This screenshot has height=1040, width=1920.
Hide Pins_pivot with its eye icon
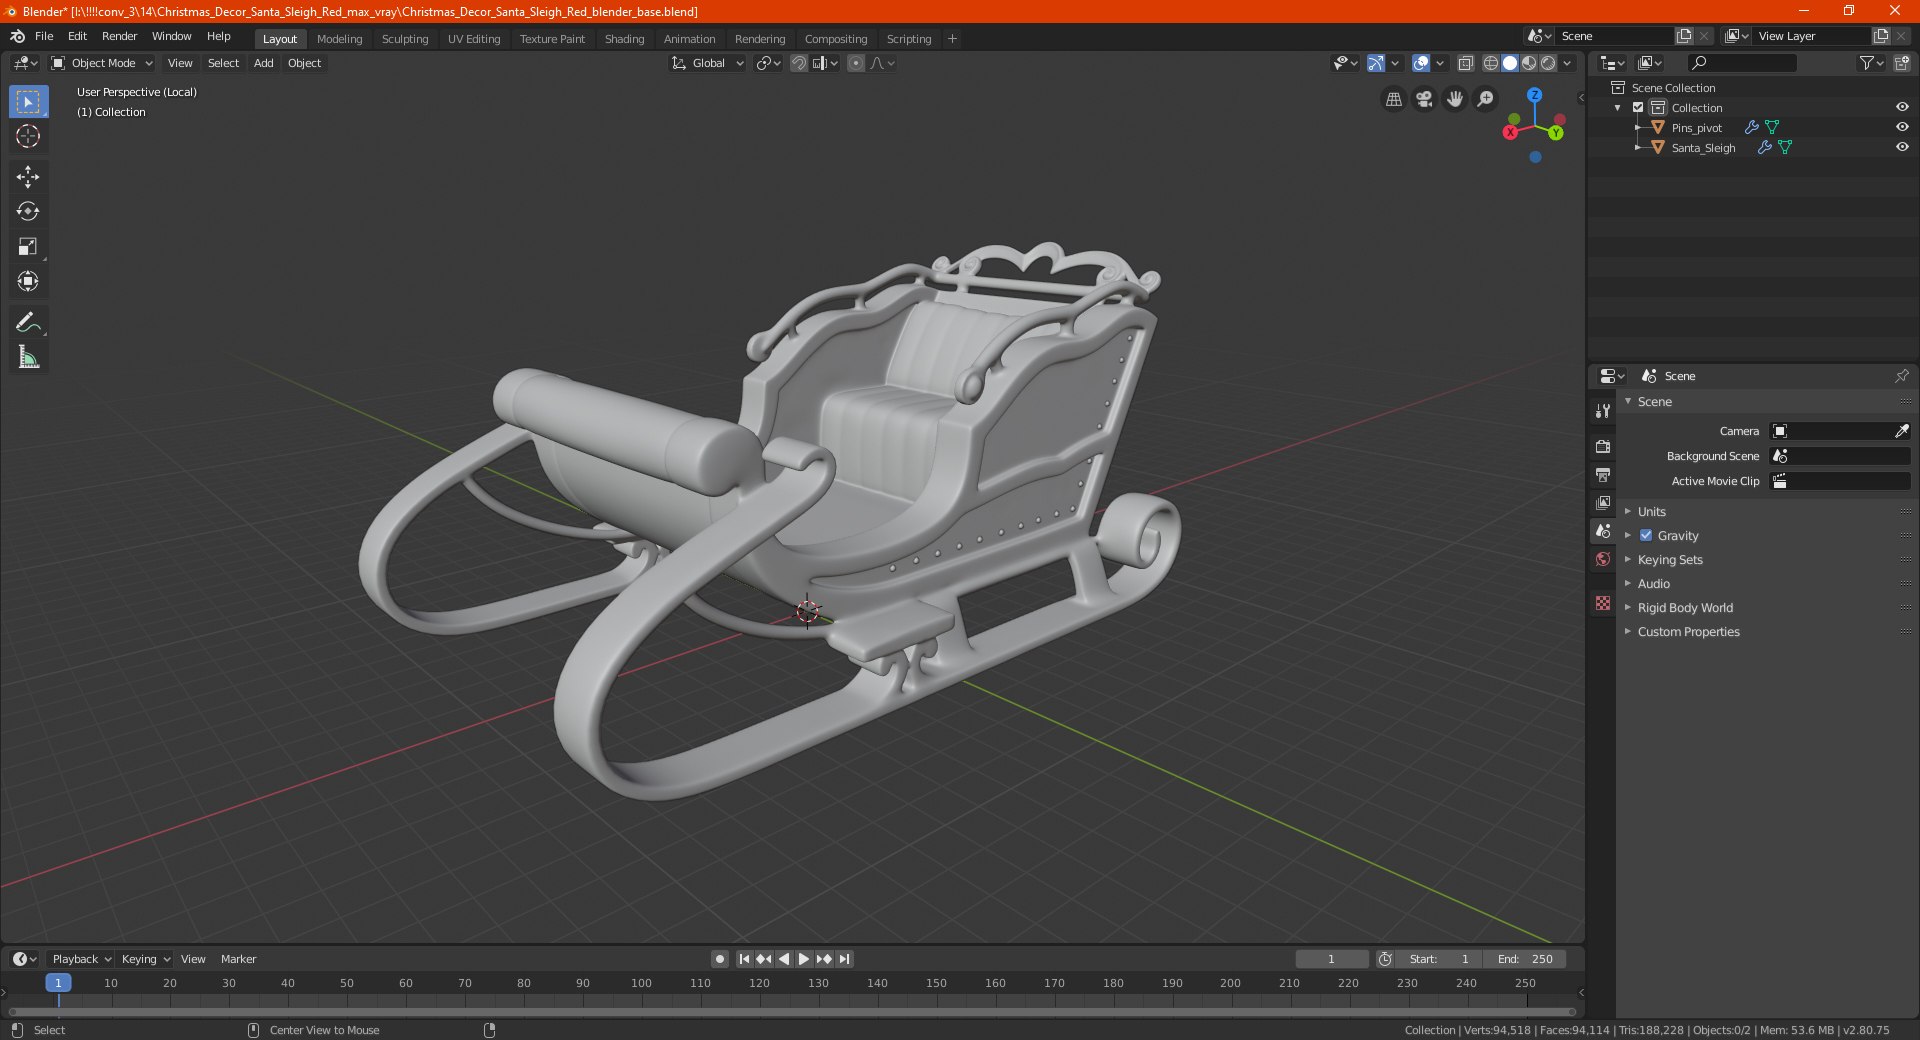1901,128
